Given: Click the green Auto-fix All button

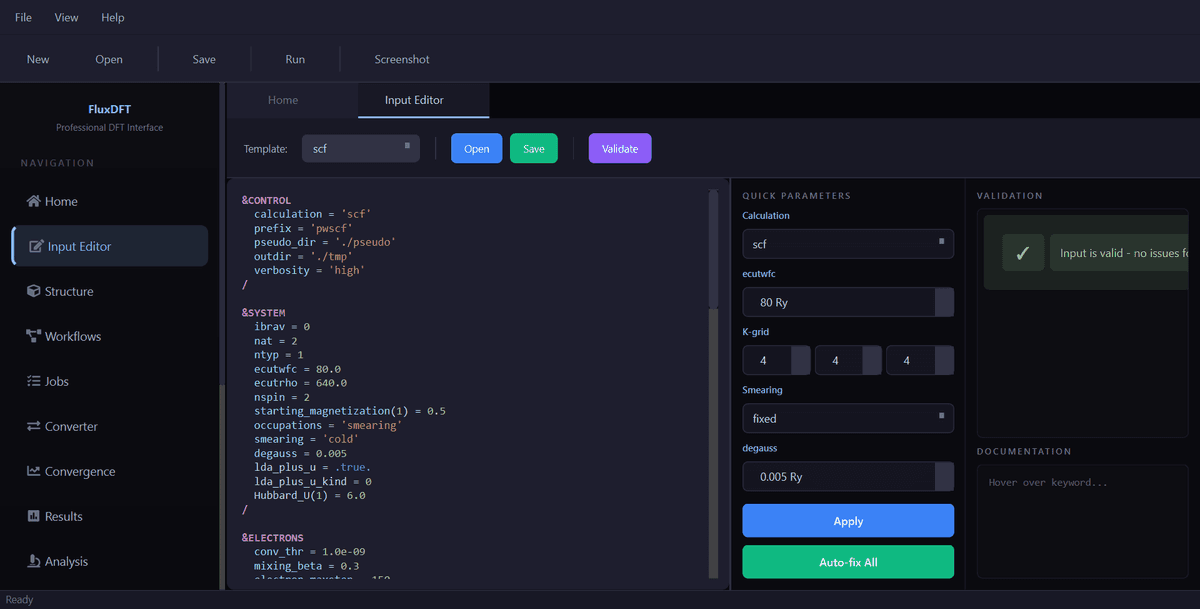Looking at the screenshot, I should [847, 562].
